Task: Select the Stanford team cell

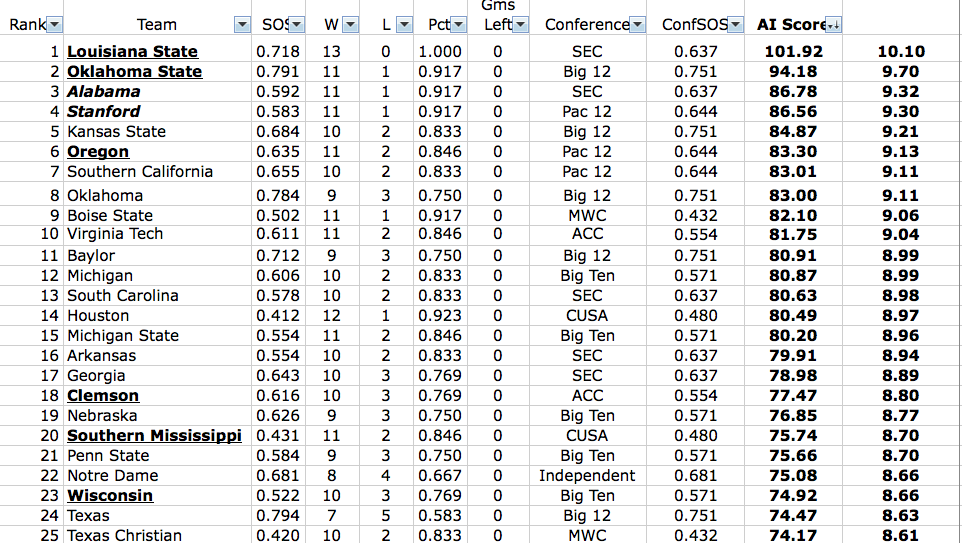Action: click(x=158, y=112)
